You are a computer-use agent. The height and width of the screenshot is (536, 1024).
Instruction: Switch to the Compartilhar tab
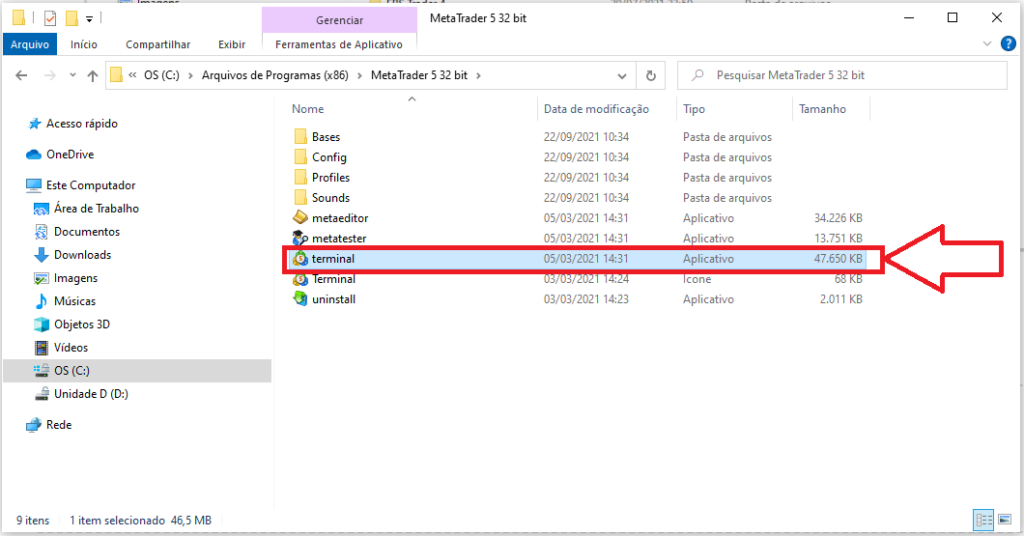(158, 44)
